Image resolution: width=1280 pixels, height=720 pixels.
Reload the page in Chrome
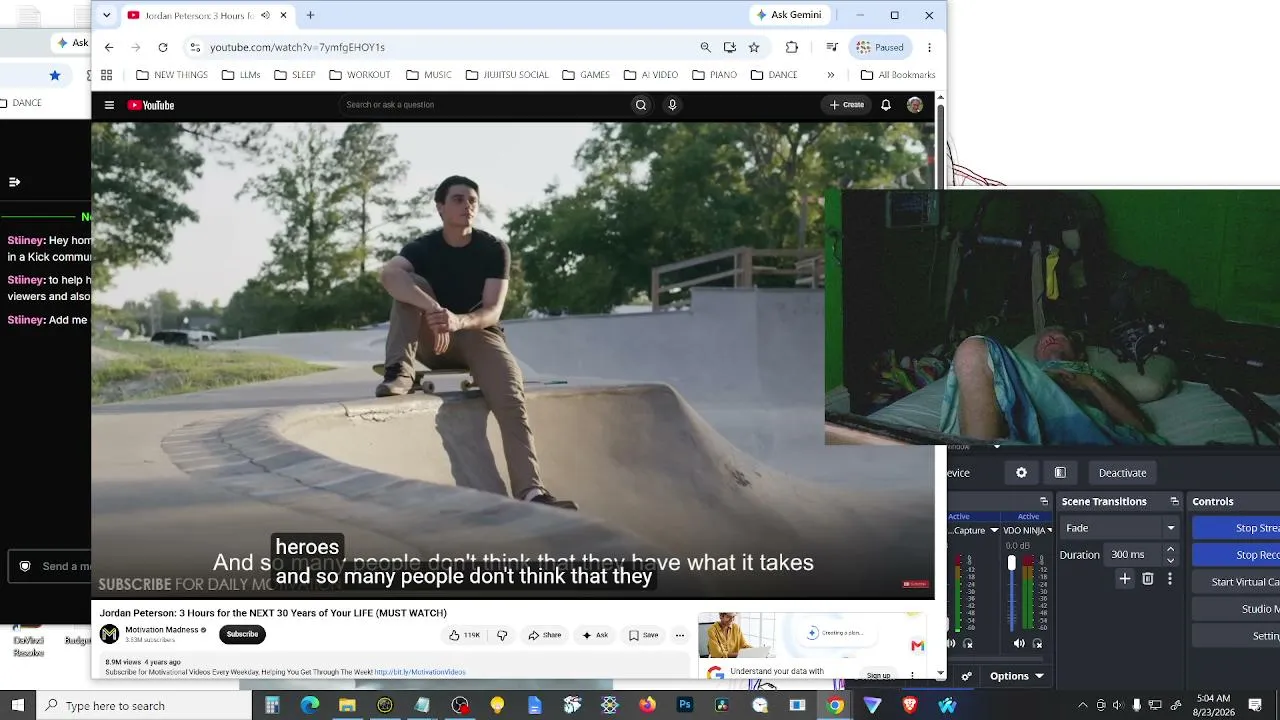tap(163, 47)
